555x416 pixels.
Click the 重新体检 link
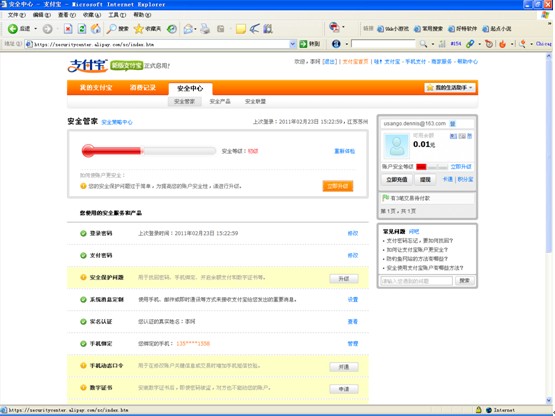tap(344, 151)
